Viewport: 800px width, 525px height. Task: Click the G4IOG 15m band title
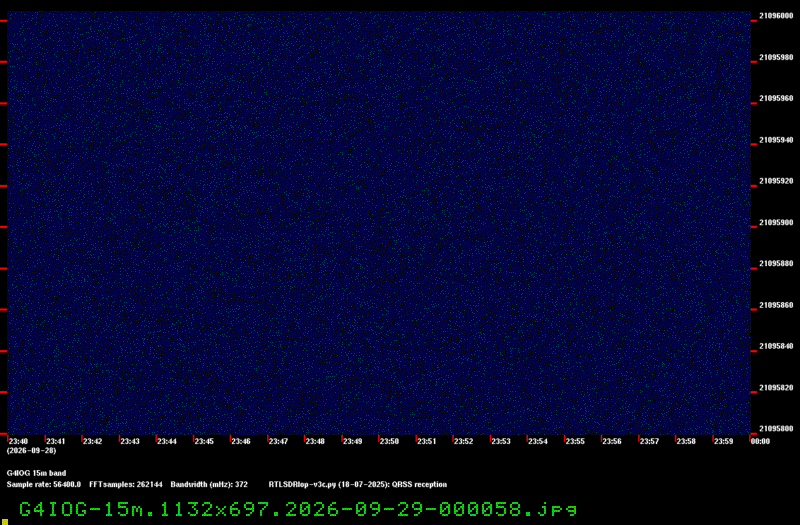36,473
